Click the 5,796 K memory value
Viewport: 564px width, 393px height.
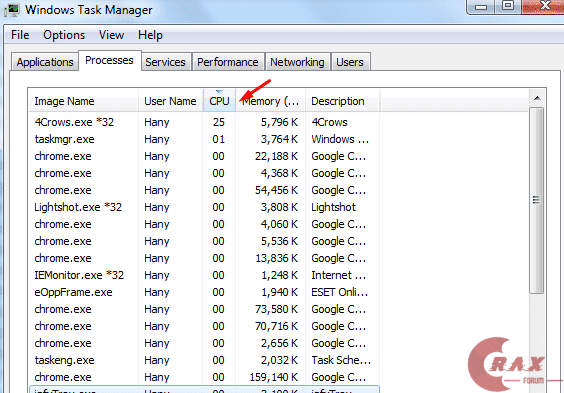[x=279, y=122]
